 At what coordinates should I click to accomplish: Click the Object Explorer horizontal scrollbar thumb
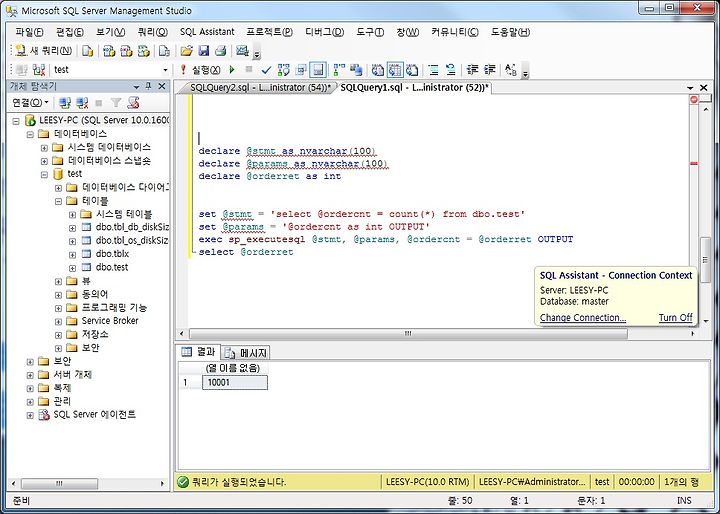[x=59, y=484]
